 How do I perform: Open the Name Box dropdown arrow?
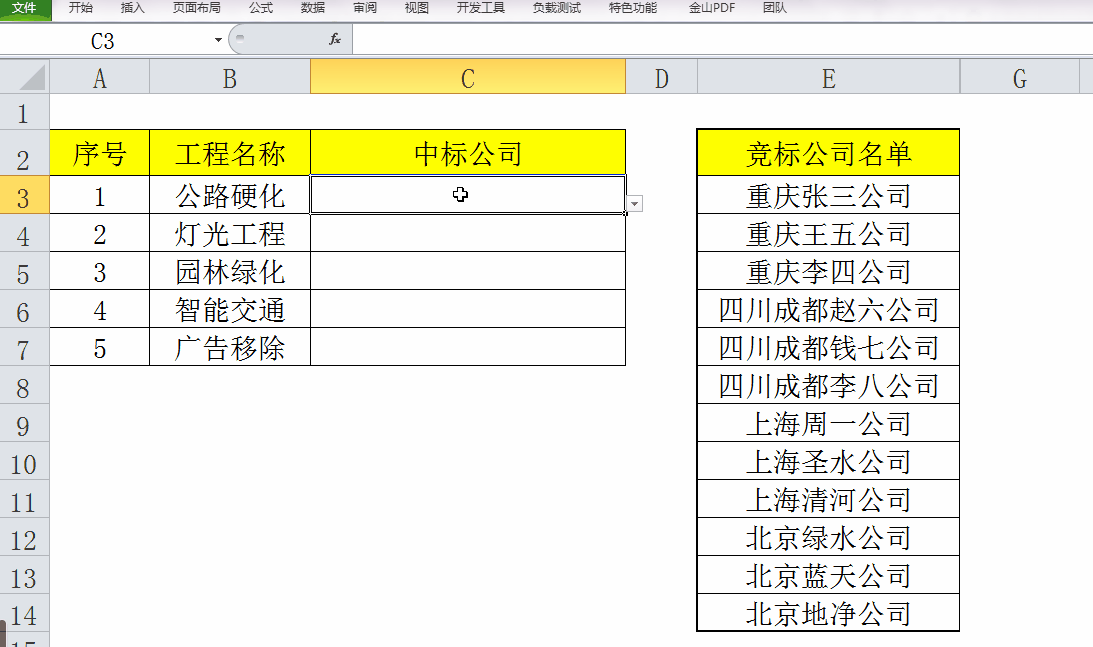(216, 39)
